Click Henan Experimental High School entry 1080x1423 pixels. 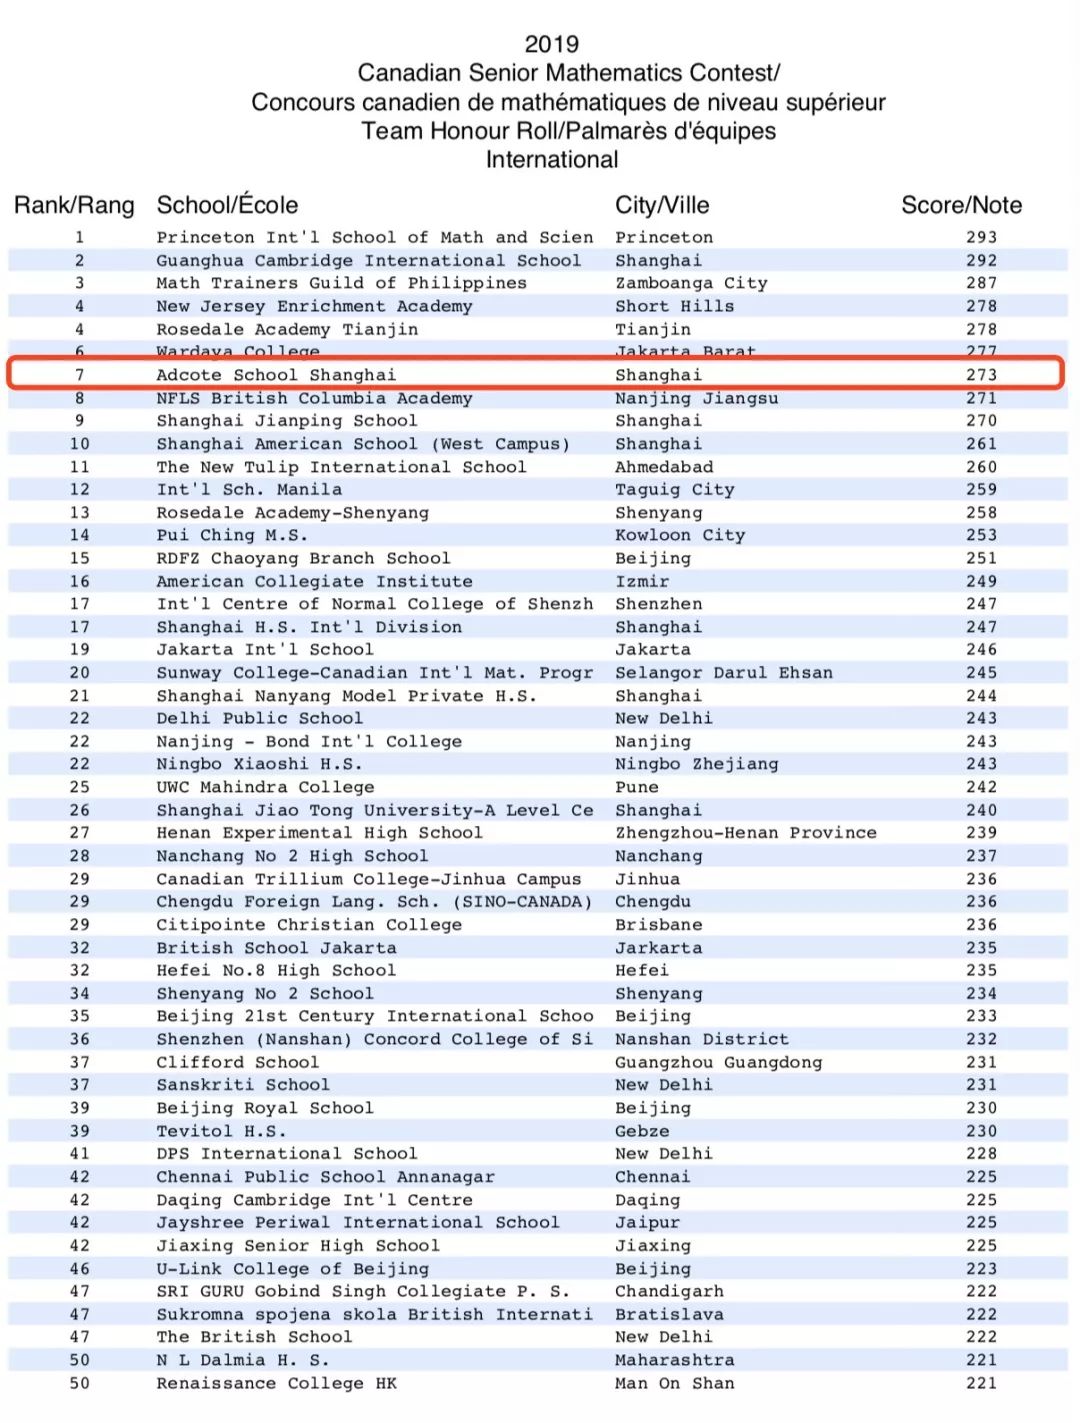coord(319,833)
